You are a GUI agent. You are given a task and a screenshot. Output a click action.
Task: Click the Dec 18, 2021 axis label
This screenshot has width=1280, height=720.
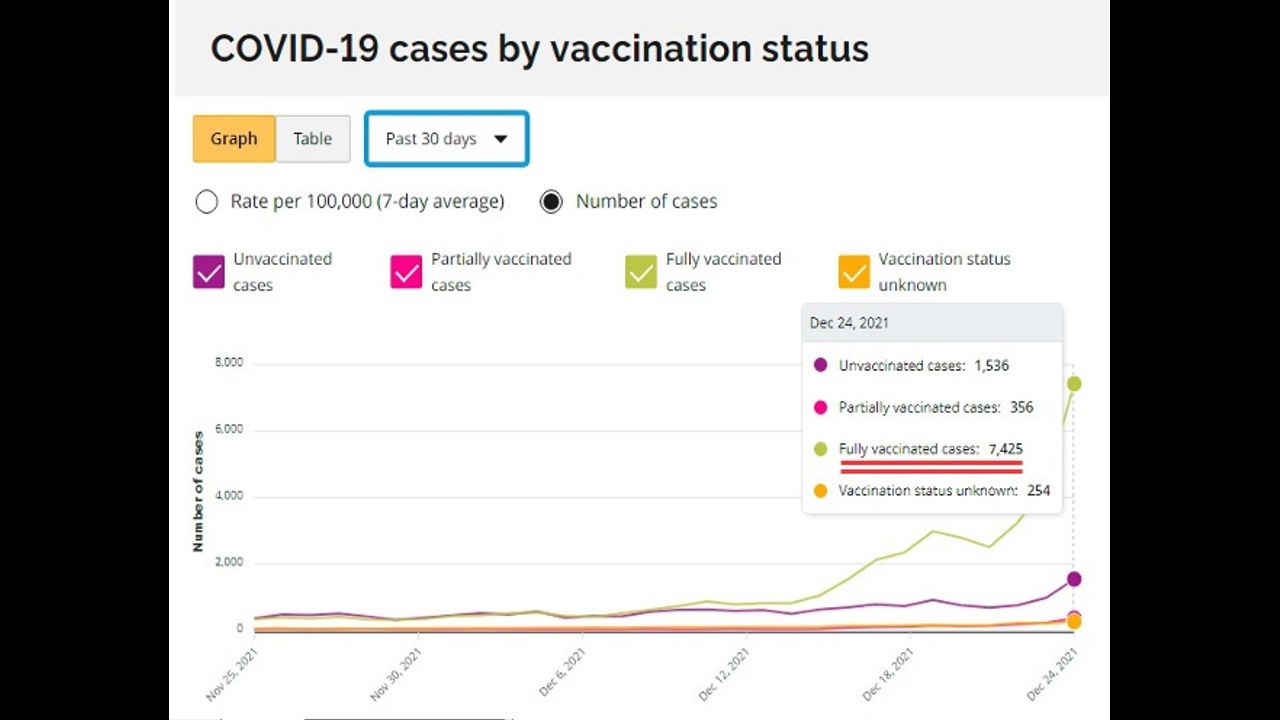click(x=888, y=675)
